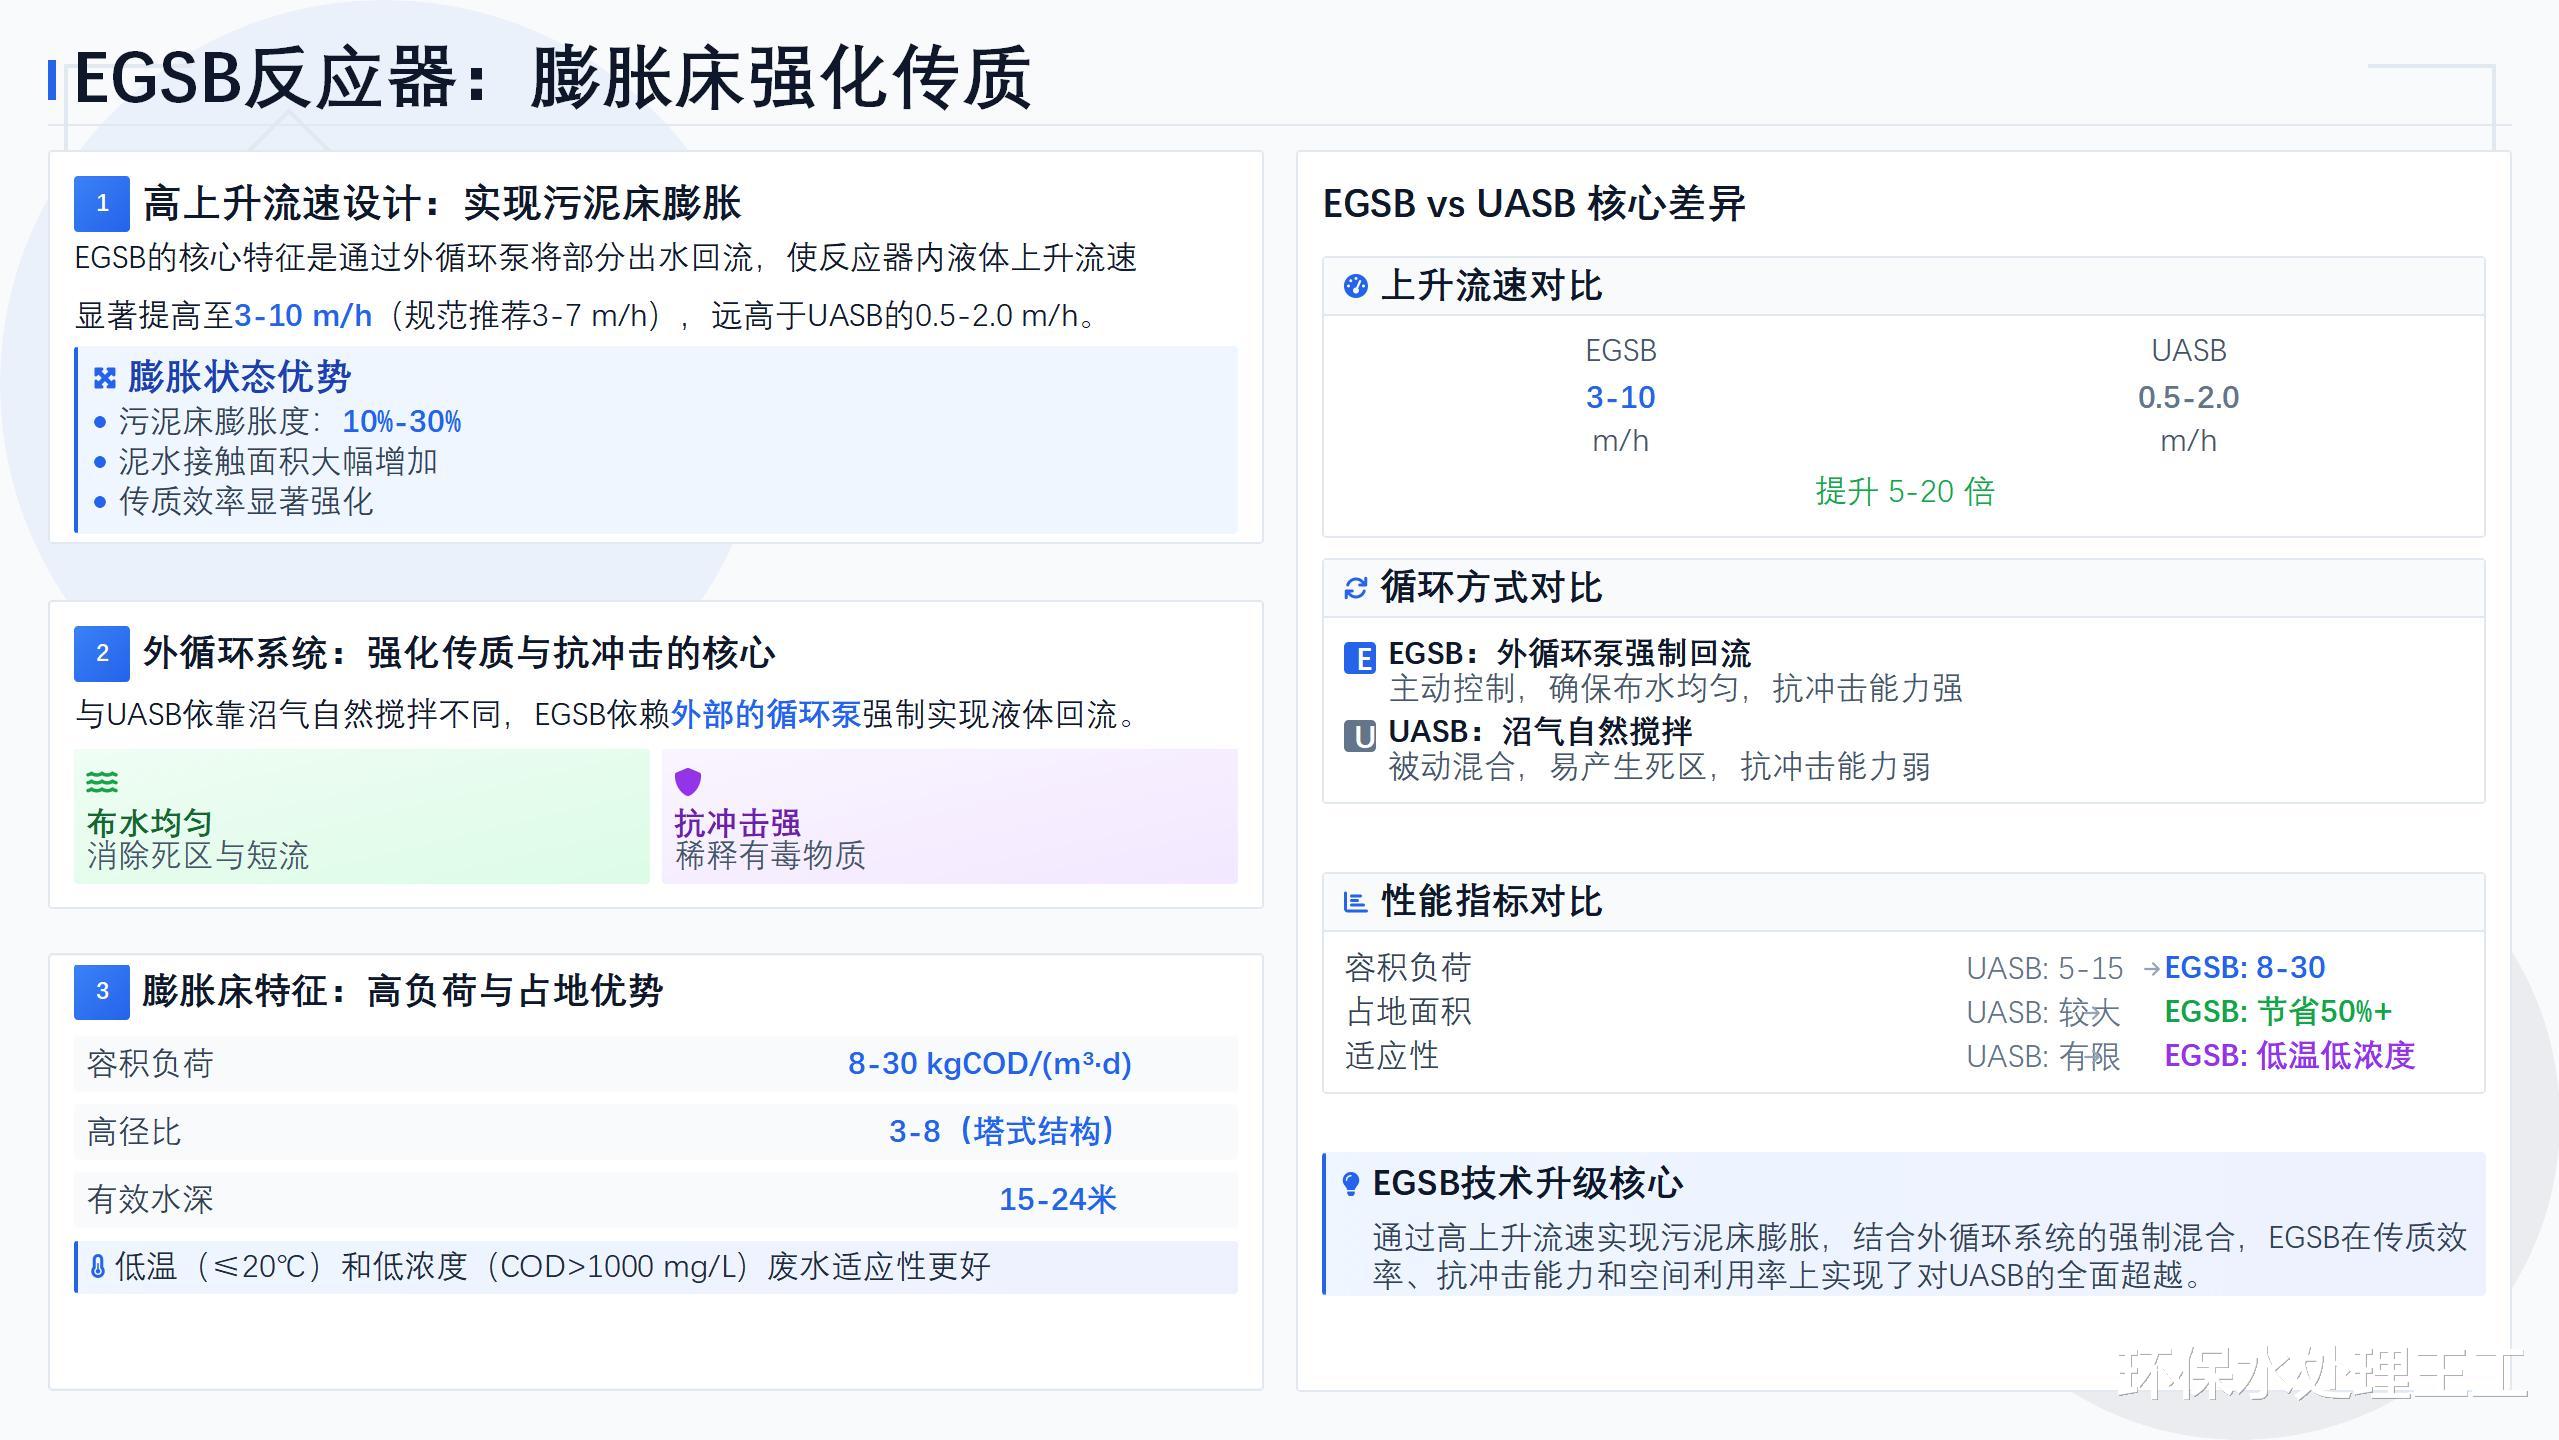The height and width of the screenshot is (1440, 2559).
Task: Click the purple shield icon
Action: coord(688,781)
